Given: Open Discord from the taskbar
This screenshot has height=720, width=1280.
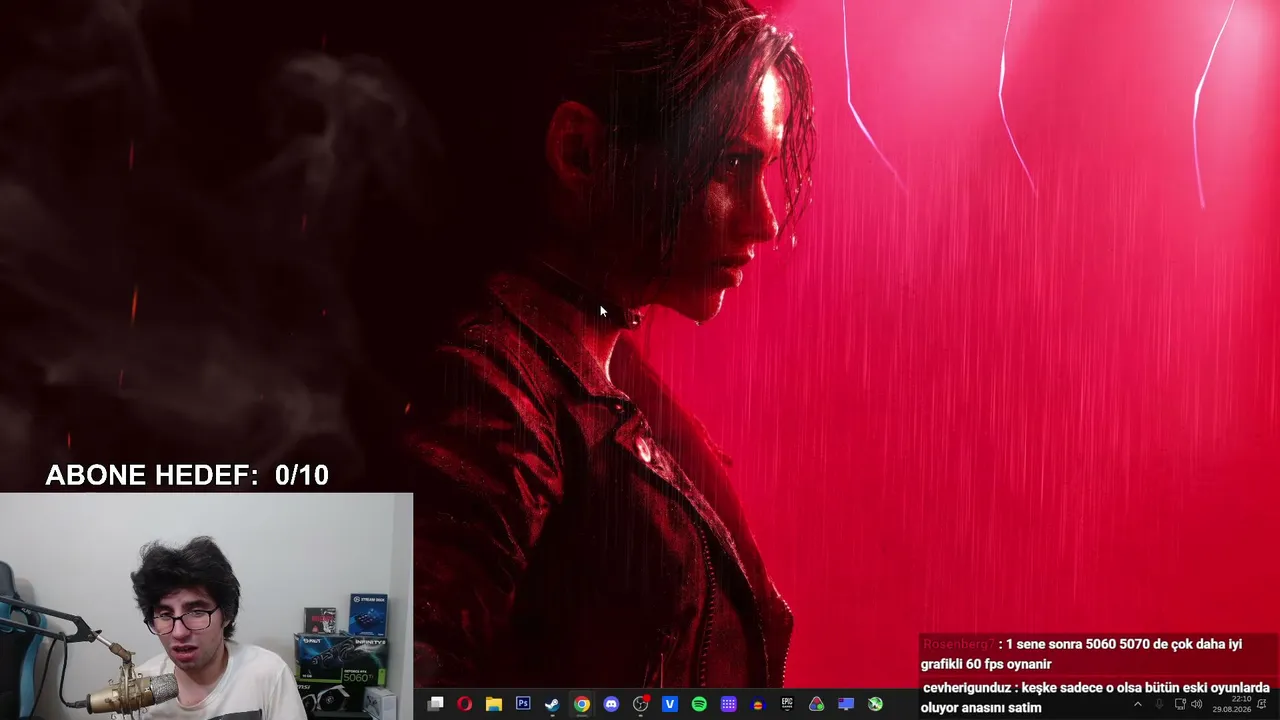Looking at the screenshot, I should tap(611, 704).
